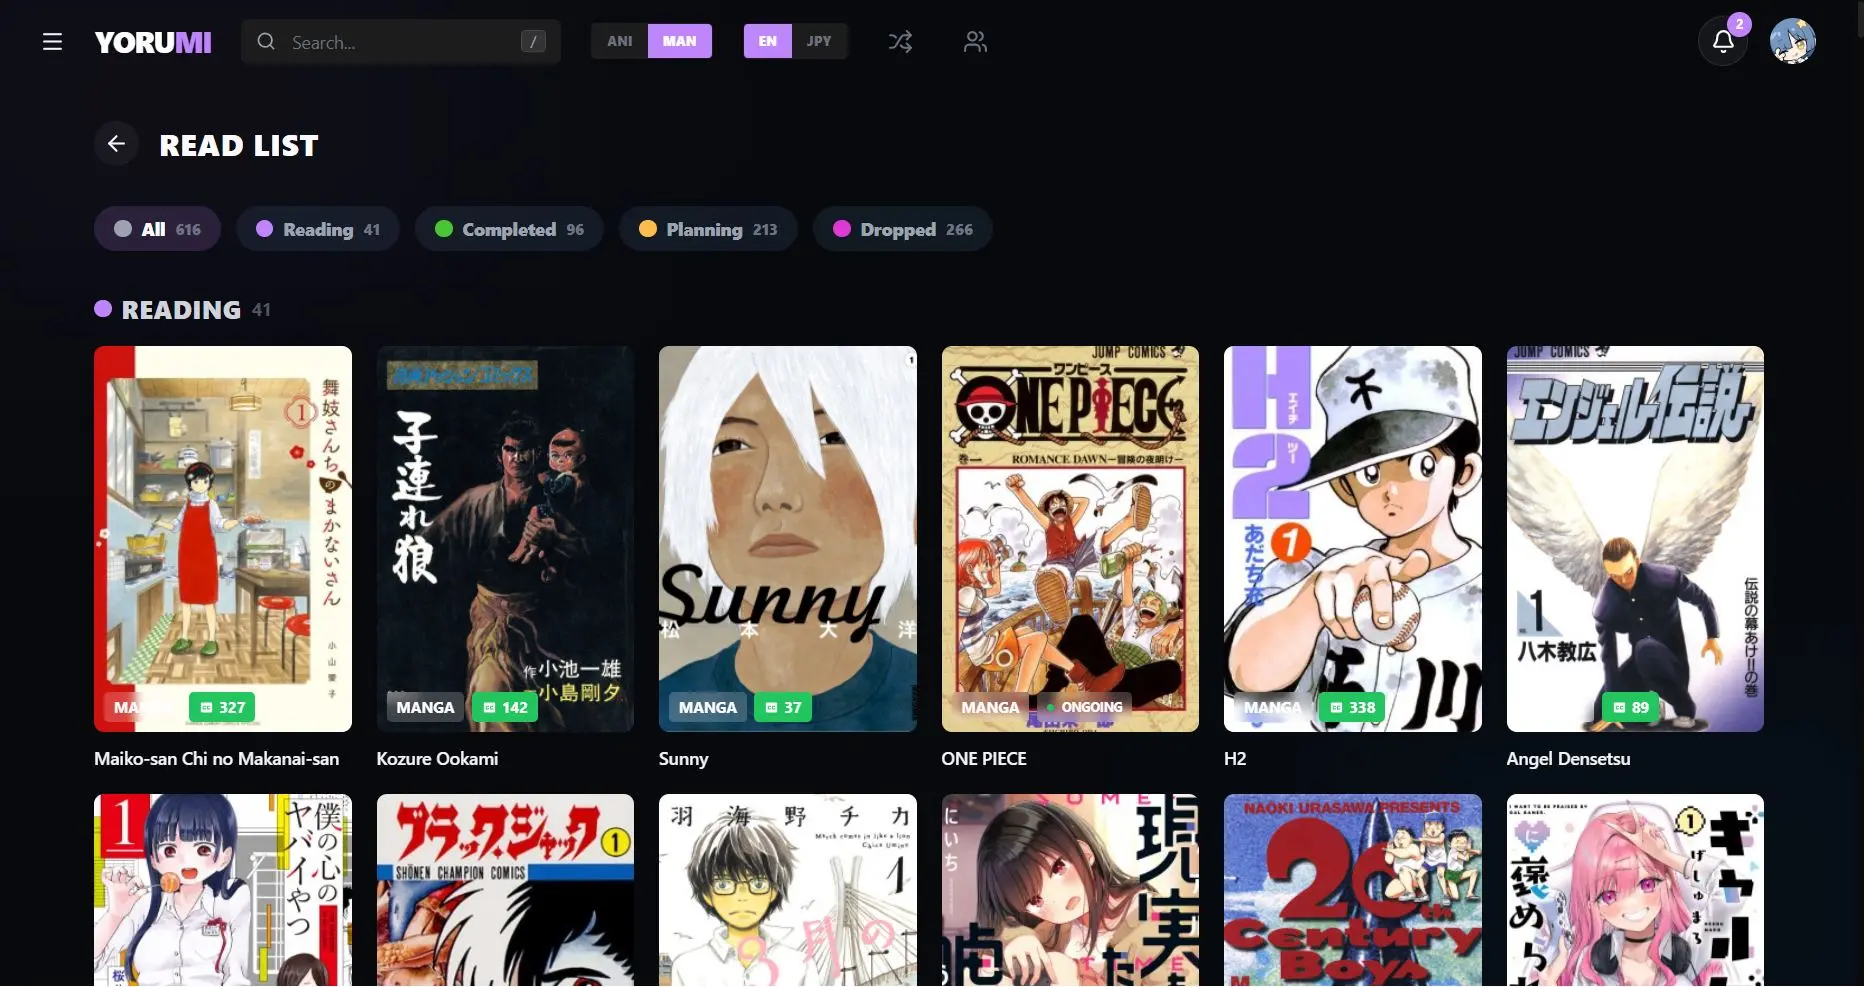Open 3-gatsu no Lion cover thumbnail
The width and height of the screenshot is (1864, 987).
tap(788, 890)
